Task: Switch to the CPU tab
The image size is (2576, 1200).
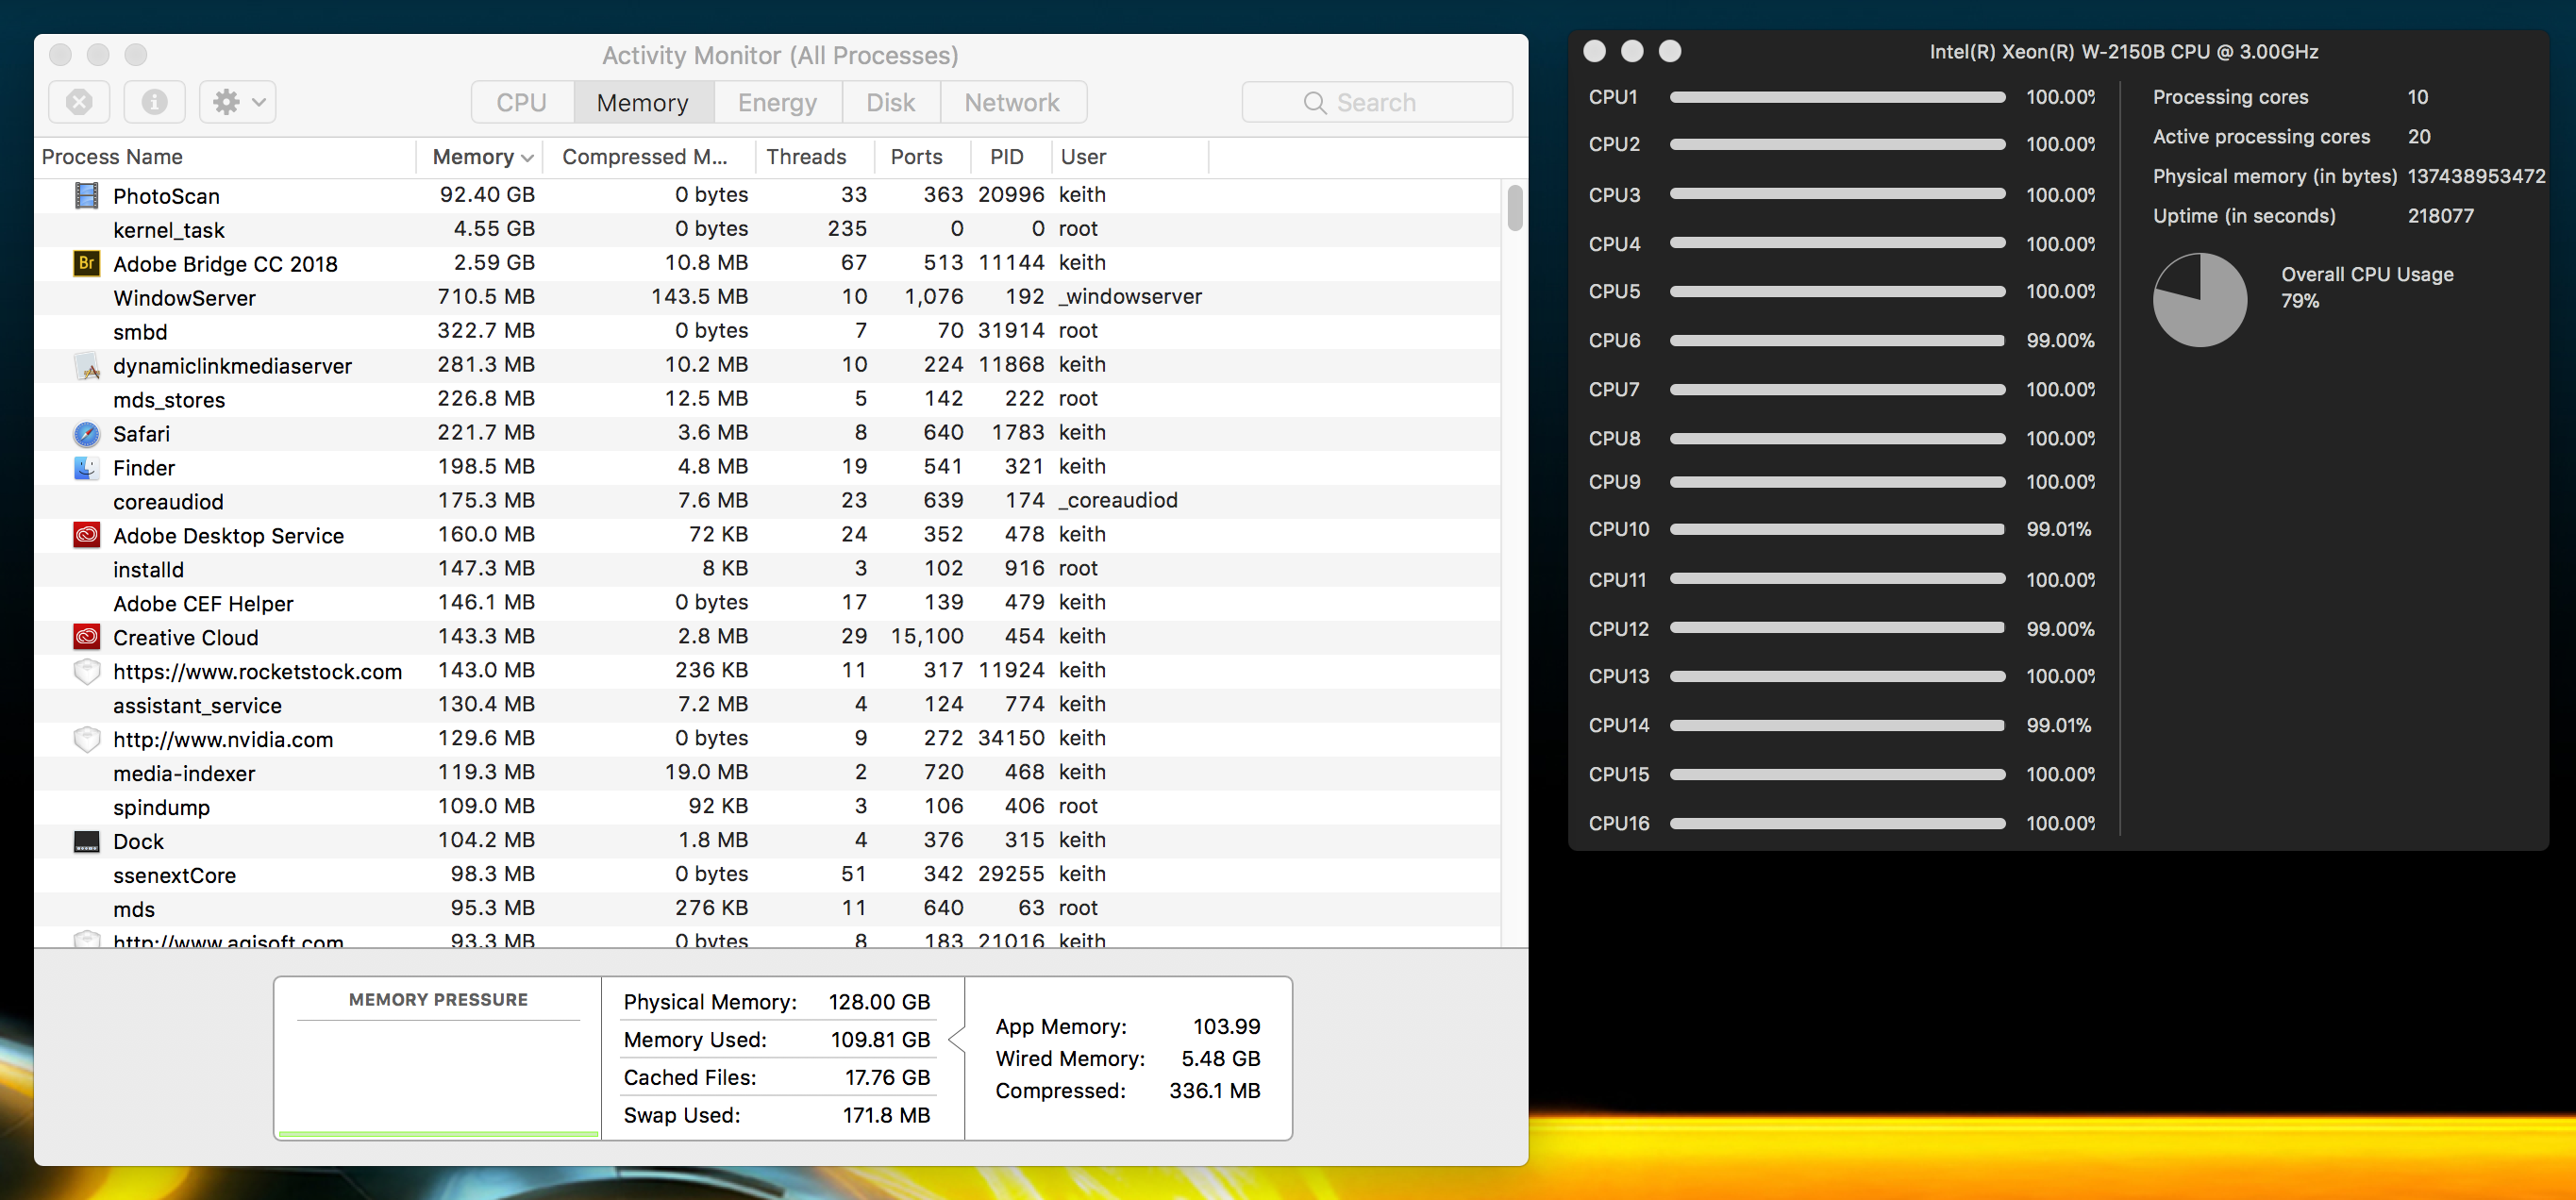Action: point(521,102)
